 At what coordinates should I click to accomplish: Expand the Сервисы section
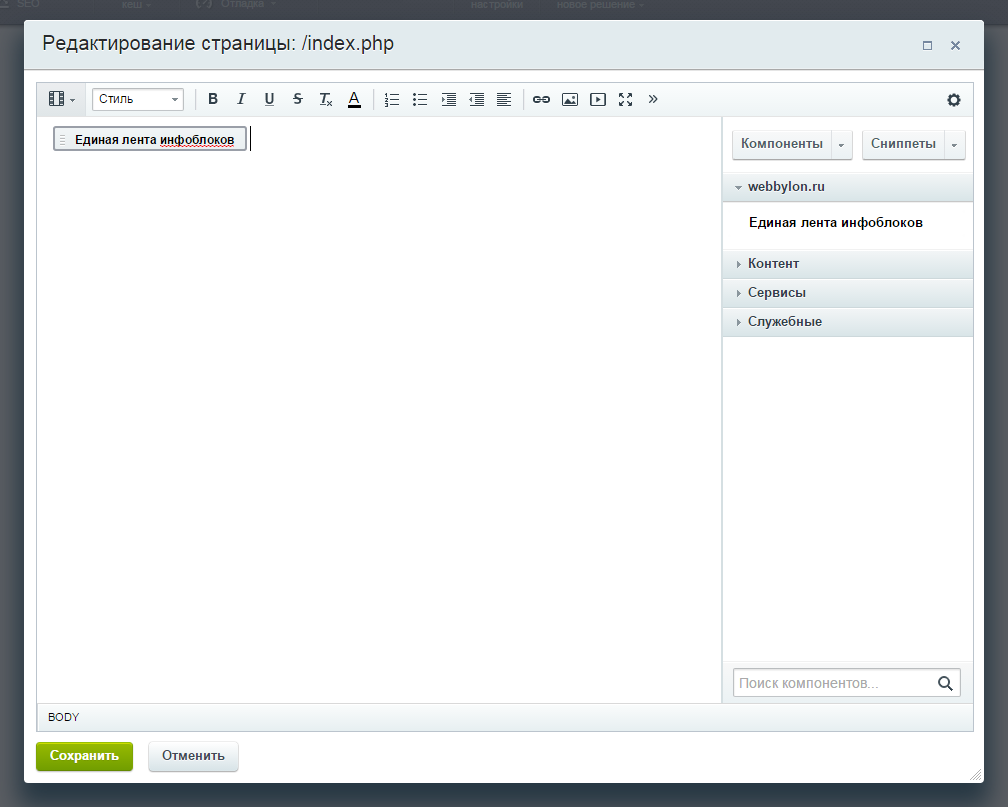[x=776, y=293]
